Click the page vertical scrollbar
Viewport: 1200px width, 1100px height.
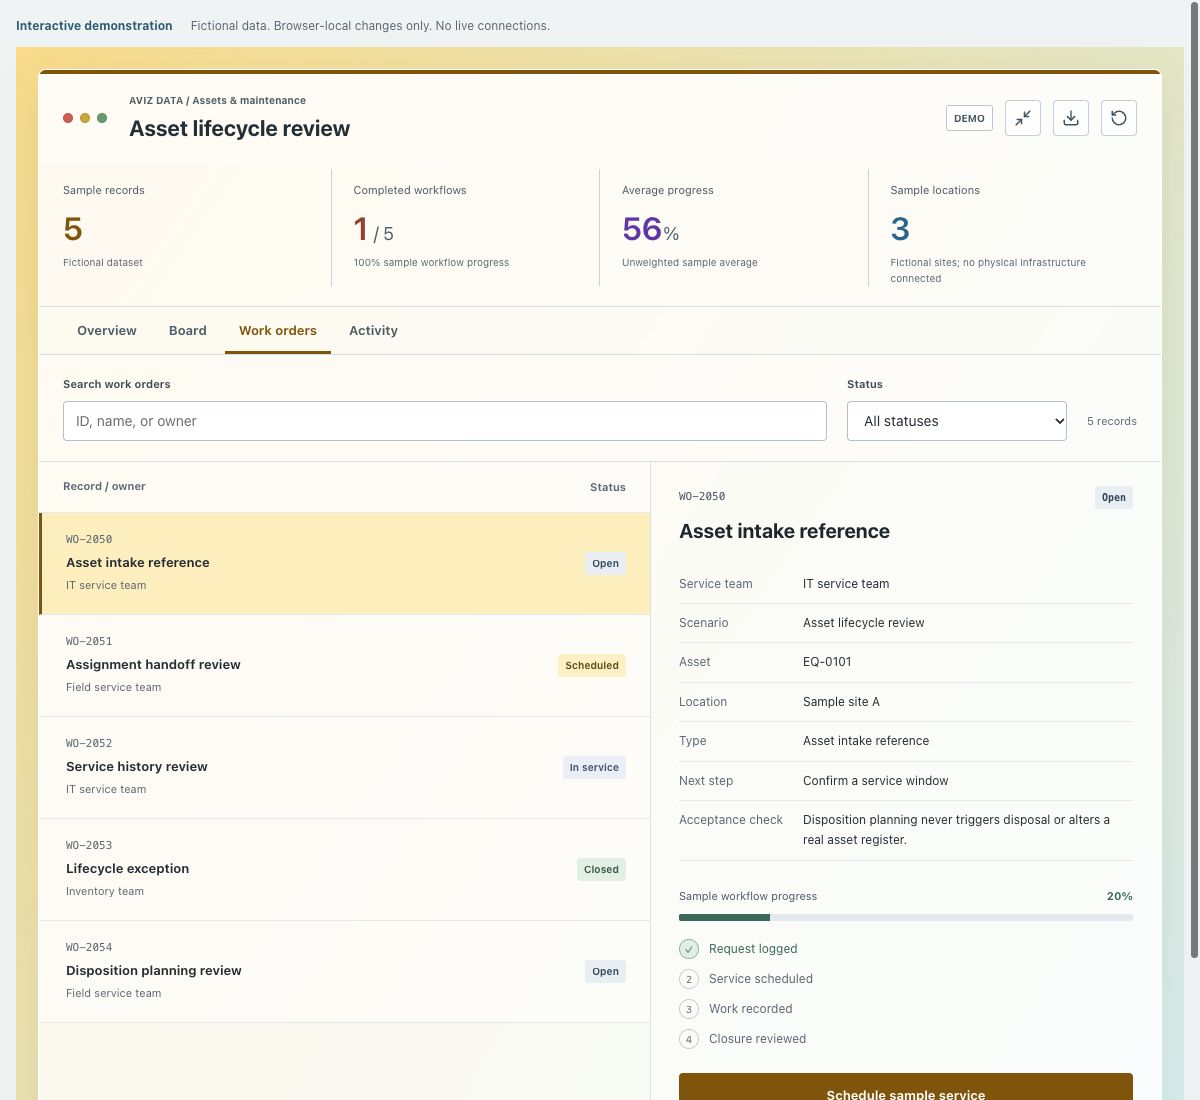tap(1194, 480)
